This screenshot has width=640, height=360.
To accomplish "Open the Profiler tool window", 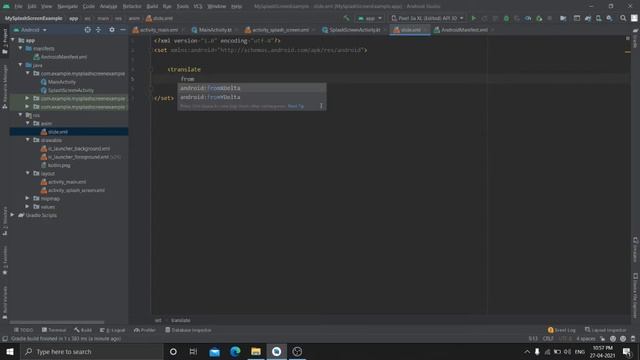I will [x=144, y=330].
